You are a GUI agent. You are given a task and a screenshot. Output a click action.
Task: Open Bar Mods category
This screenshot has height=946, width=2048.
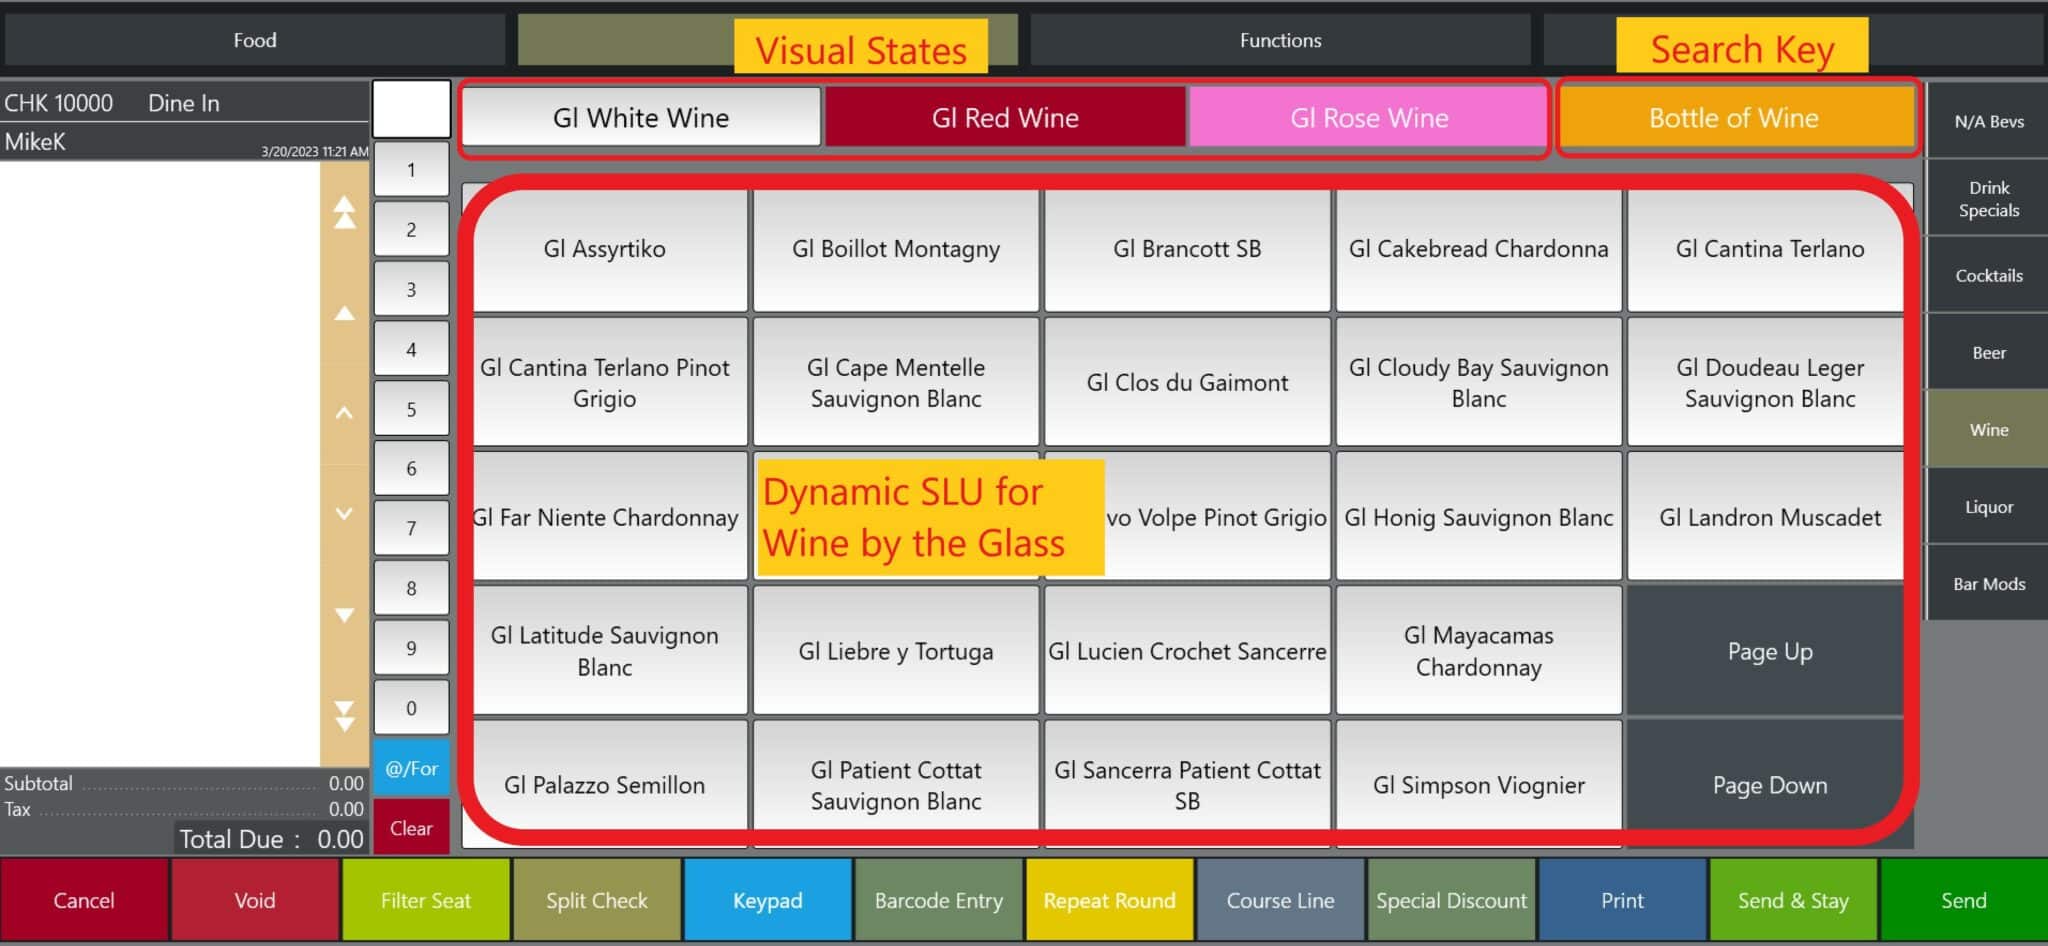(1988, 583)
